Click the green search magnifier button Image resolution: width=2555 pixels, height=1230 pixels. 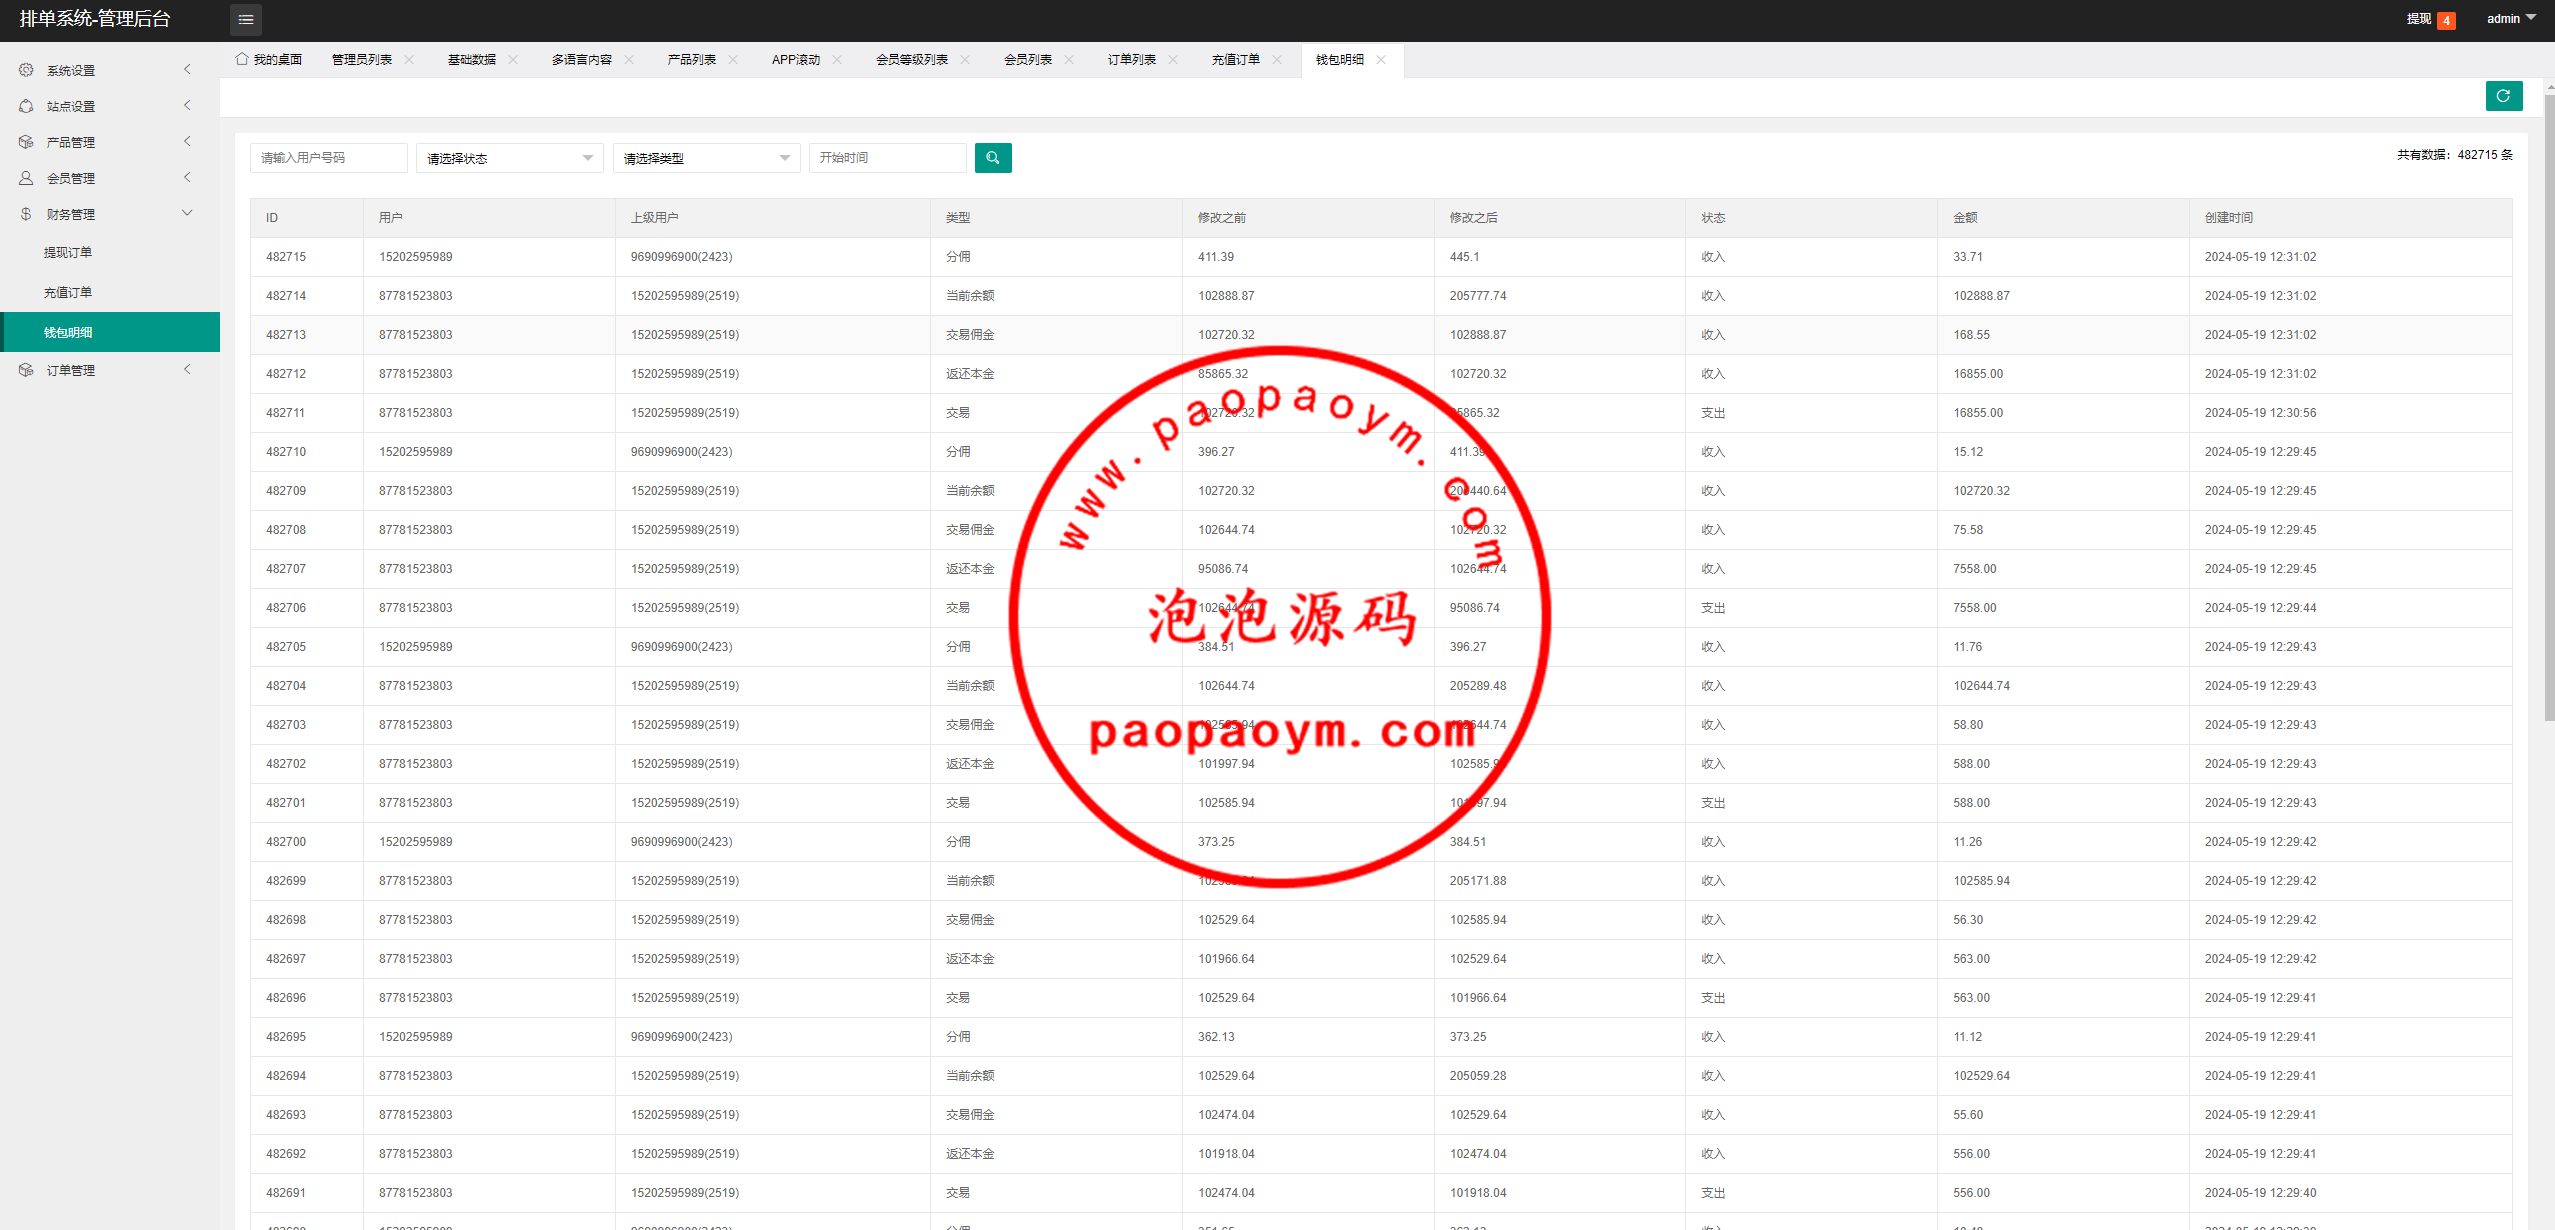click(x=992, y=158)
